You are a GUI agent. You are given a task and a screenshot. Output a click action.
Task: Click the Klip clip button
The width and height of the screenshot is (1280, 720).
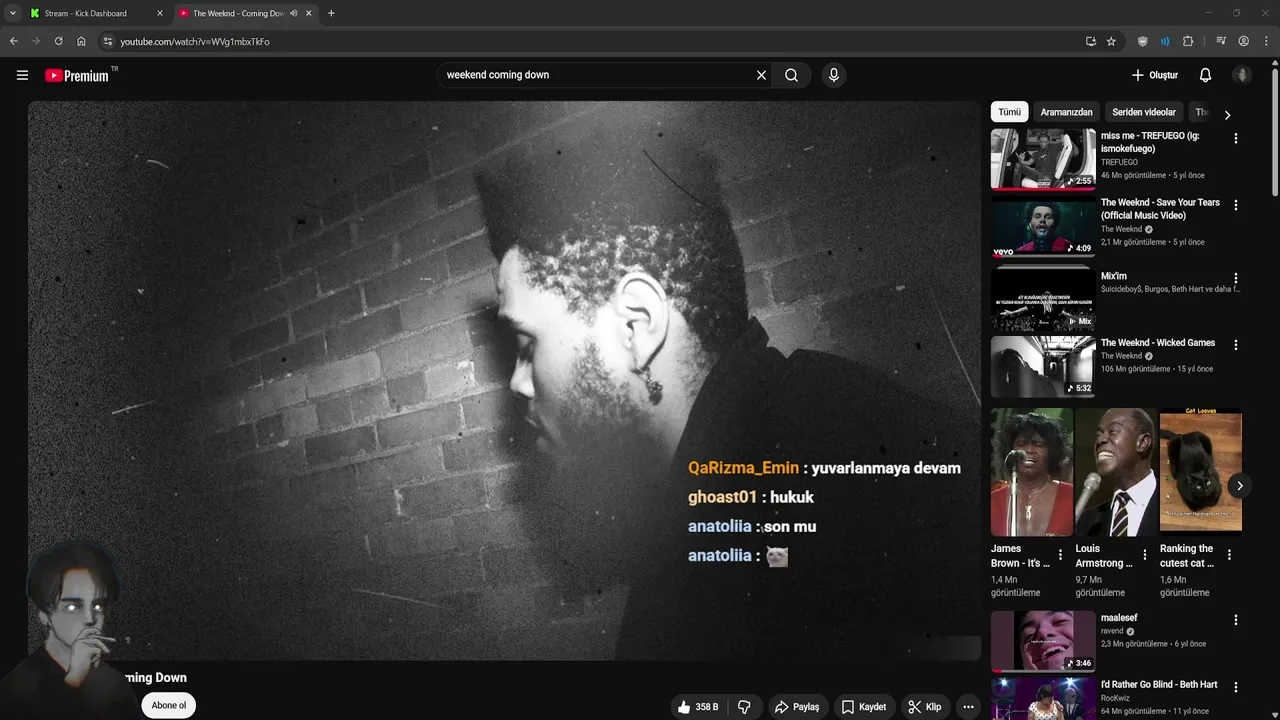925,707
